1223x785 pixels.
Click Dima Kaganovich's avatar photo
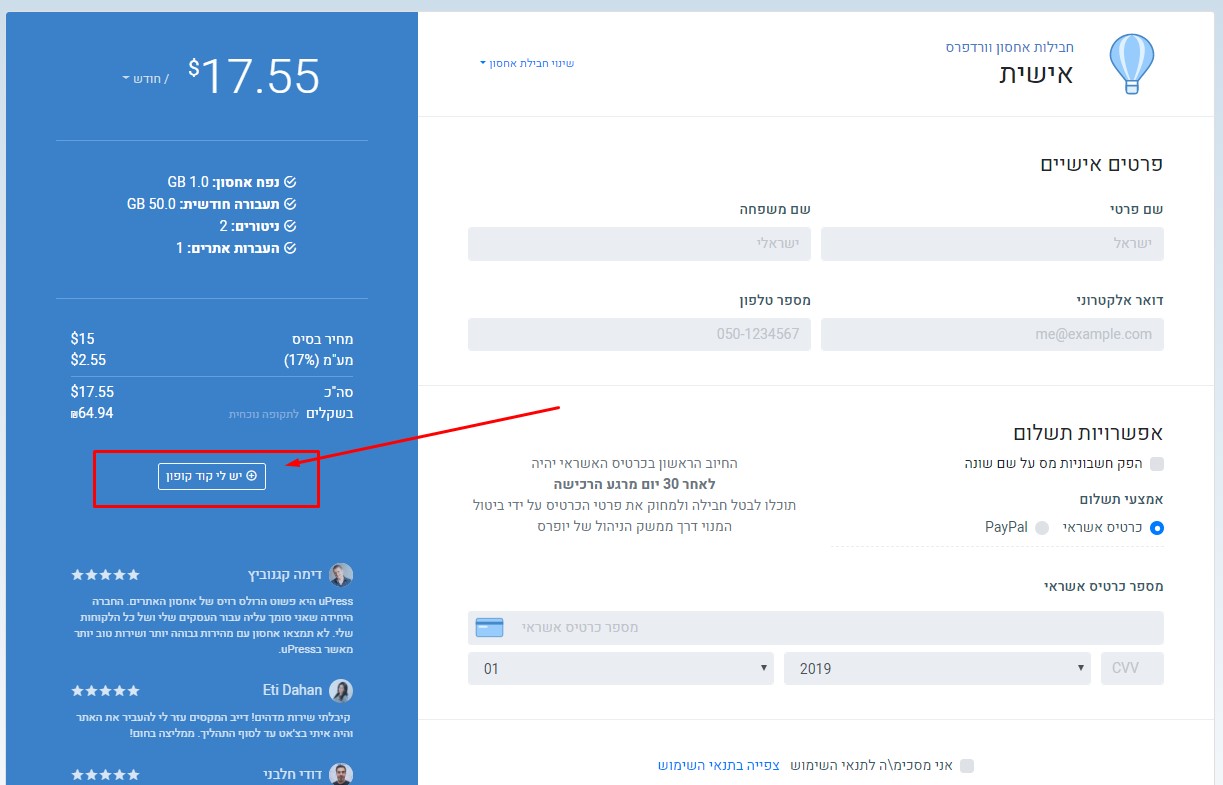point(341,575)
